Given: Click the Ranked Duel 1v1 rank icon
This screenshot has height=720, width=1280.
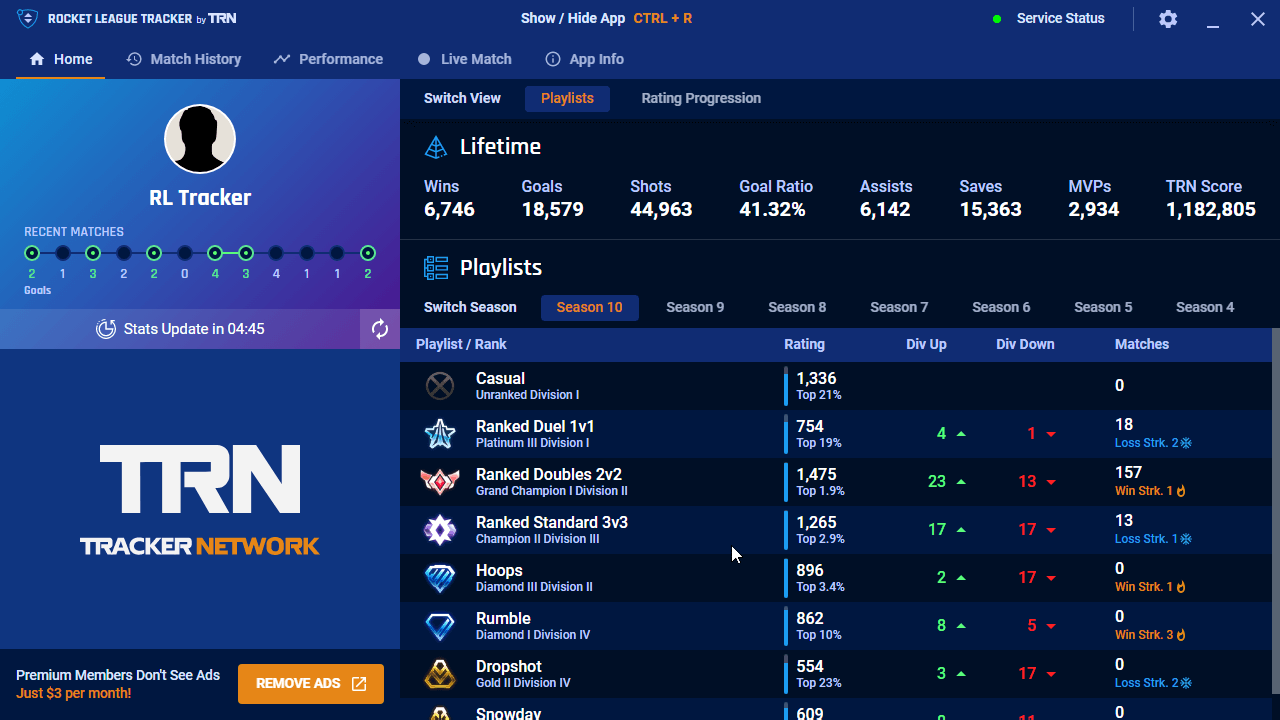Looking at the screenshot, I should (440, 434).
